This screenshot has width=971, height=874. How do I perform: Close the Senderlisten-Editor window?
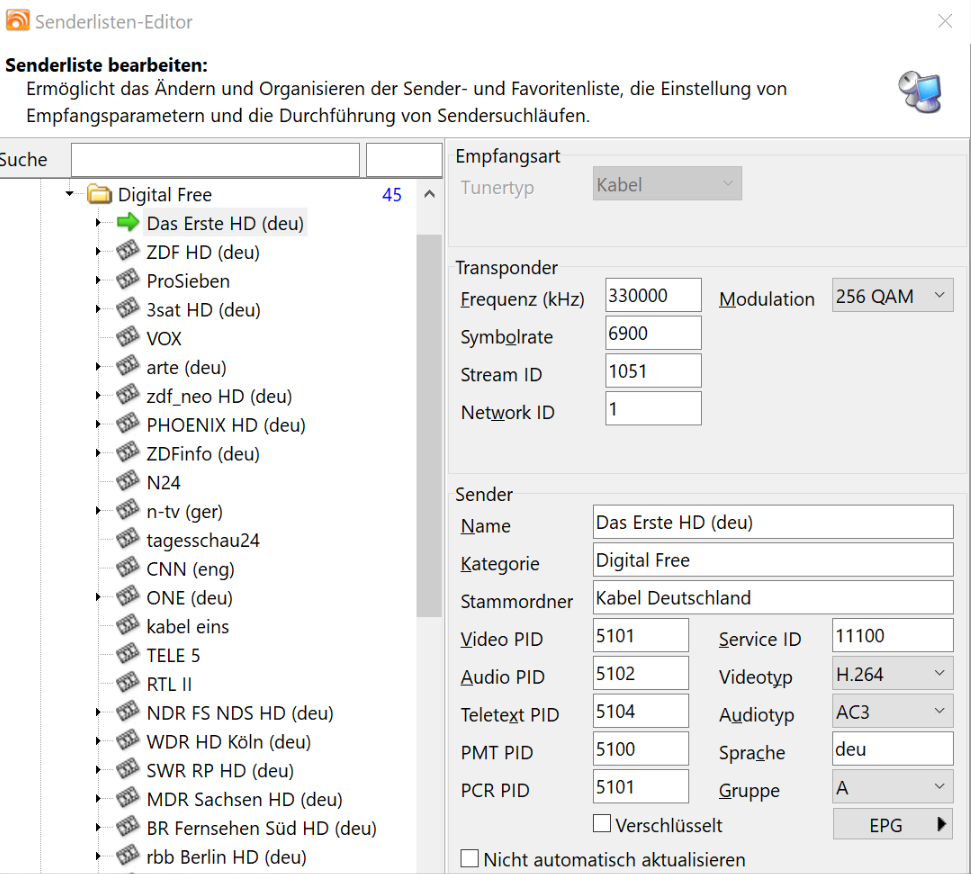[945, 21]
